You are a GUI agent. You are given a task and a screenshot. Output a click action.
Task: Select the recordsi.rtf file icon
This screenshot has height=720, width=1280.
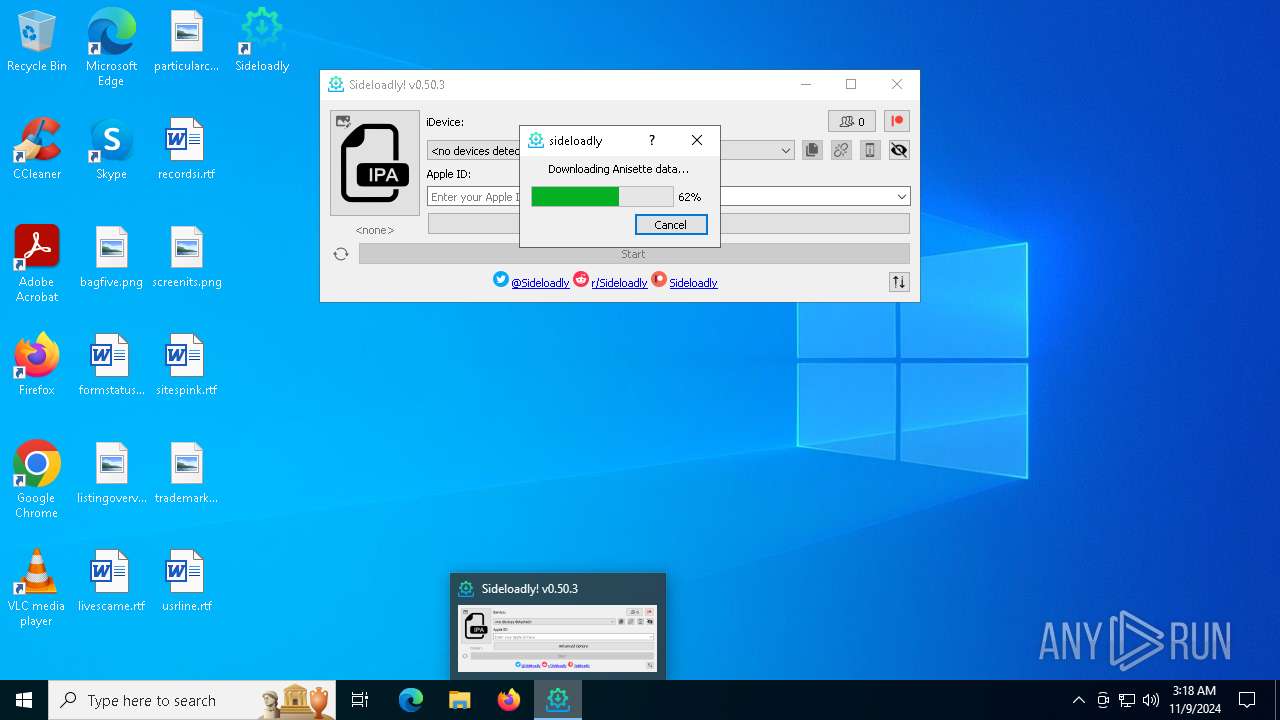[x=186, y=150]
